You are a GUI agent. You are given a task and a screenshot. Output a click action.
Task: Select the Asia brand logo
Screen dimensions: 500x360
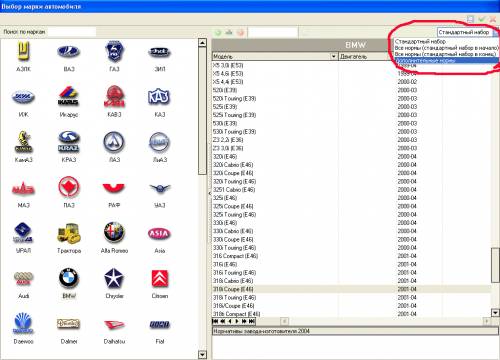pyautogui.click(x=159, y=234)
